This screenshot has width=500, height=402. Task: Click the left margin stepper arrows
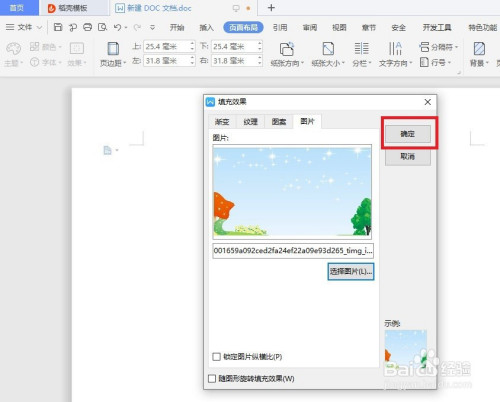(x=192, y=61)
